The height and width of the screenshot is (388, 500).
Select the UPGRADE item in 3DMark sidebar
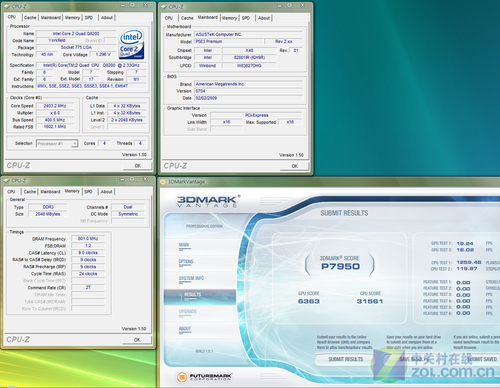[188, 311]
